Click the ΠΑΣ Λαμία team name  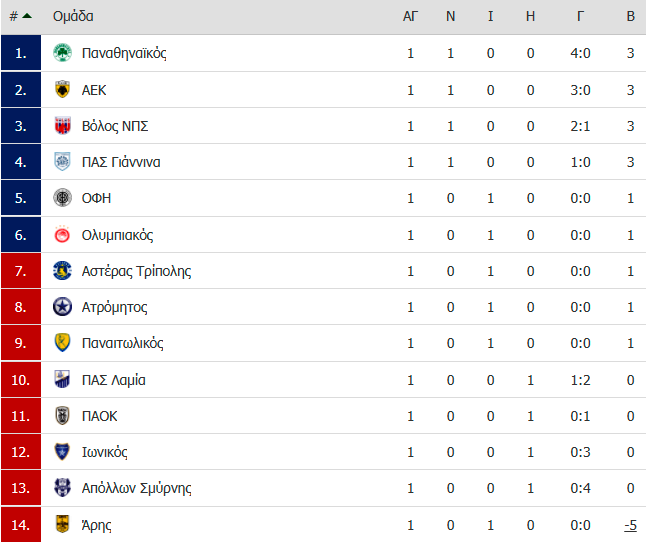113,380
